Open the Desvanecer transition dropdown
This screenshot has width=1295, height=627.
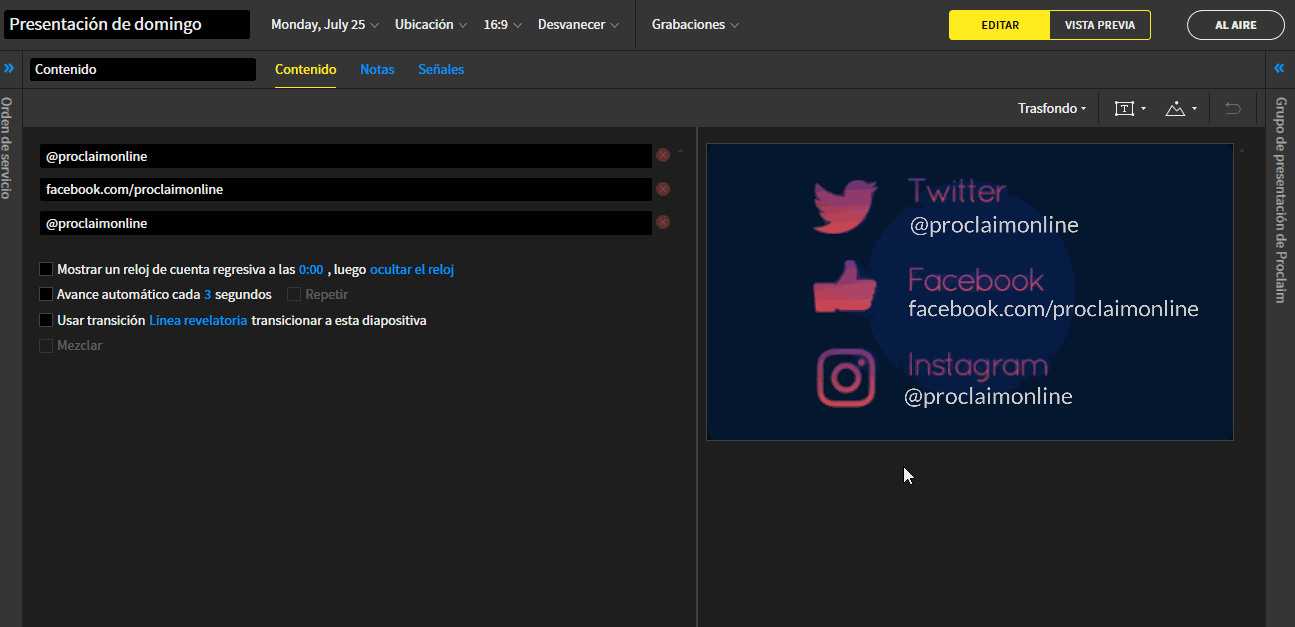coord(578,25)
